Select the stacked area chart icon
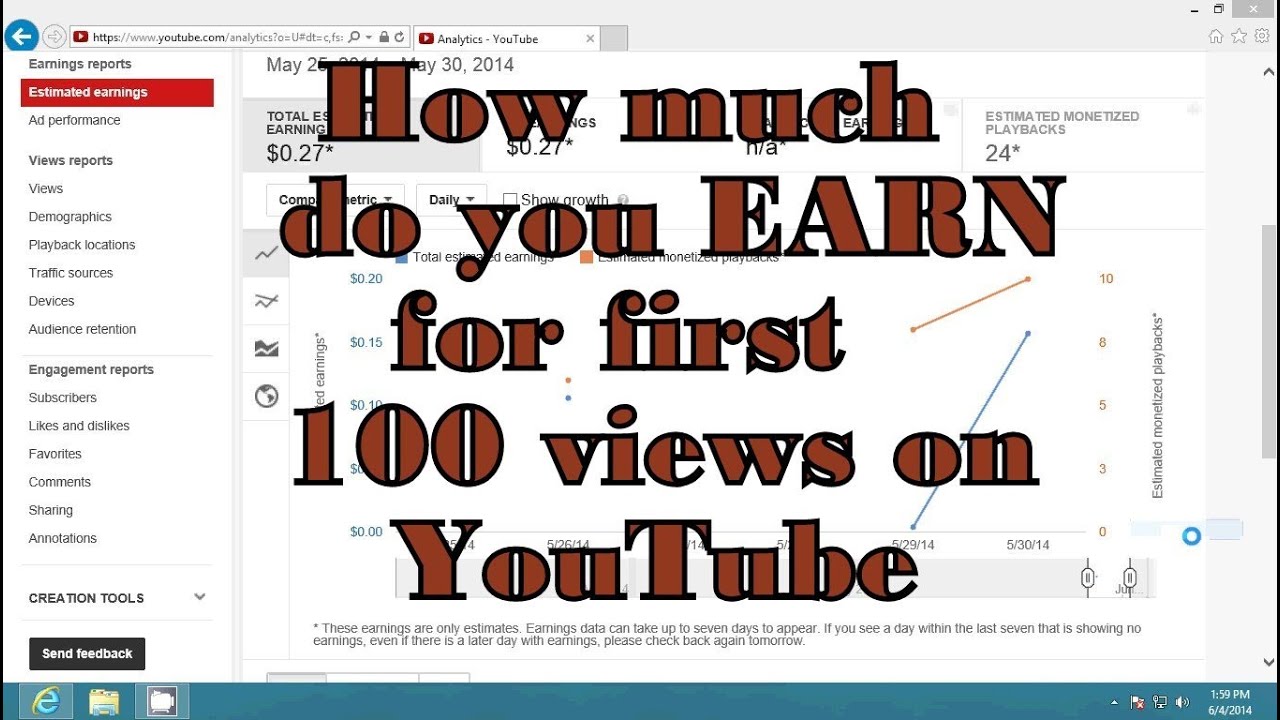This screenshot has width=1280, height=720. pyautogui.click(x=266, y=349)
